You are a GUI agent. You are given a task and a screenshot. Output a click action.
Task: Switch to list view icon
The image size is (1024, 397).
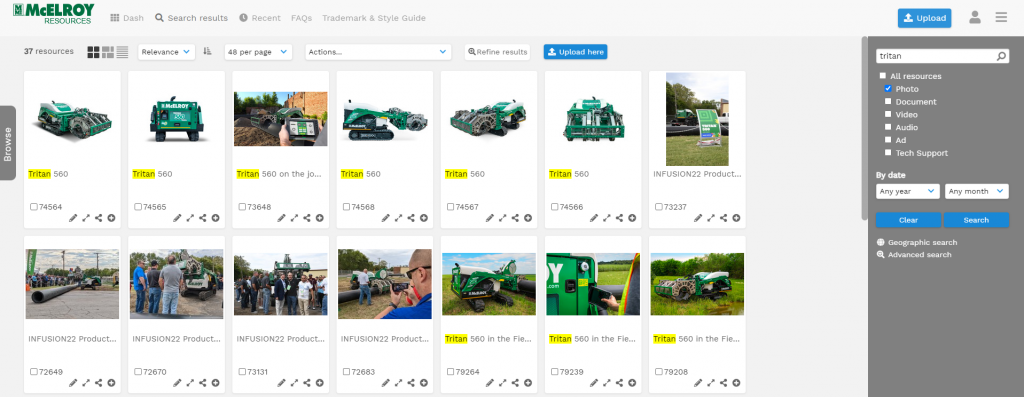[x=122, y=52]
